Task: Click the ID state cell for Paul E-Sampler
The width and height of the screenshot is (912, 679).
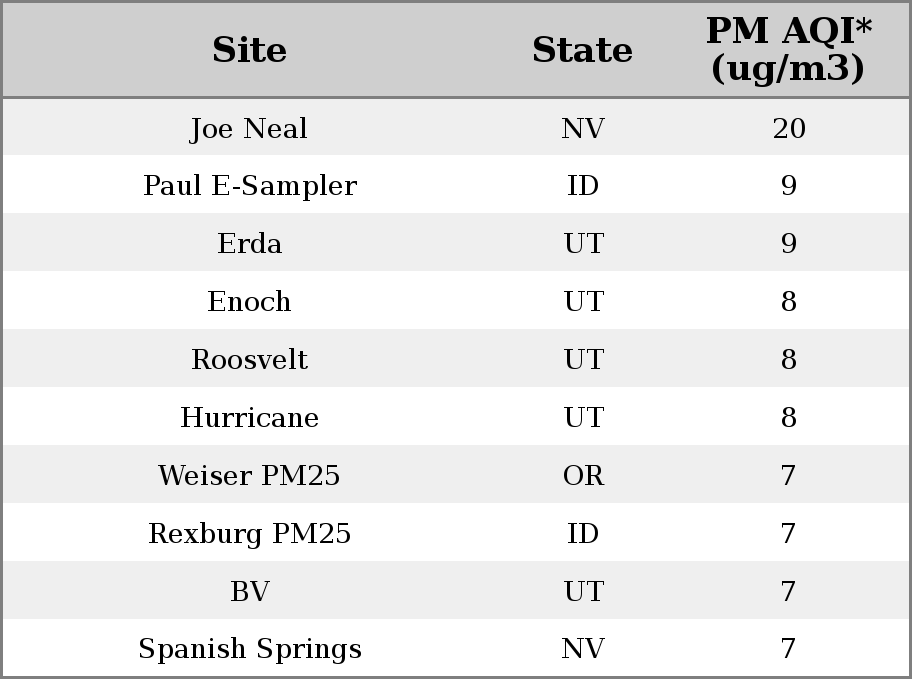Action: click(583, 186)
